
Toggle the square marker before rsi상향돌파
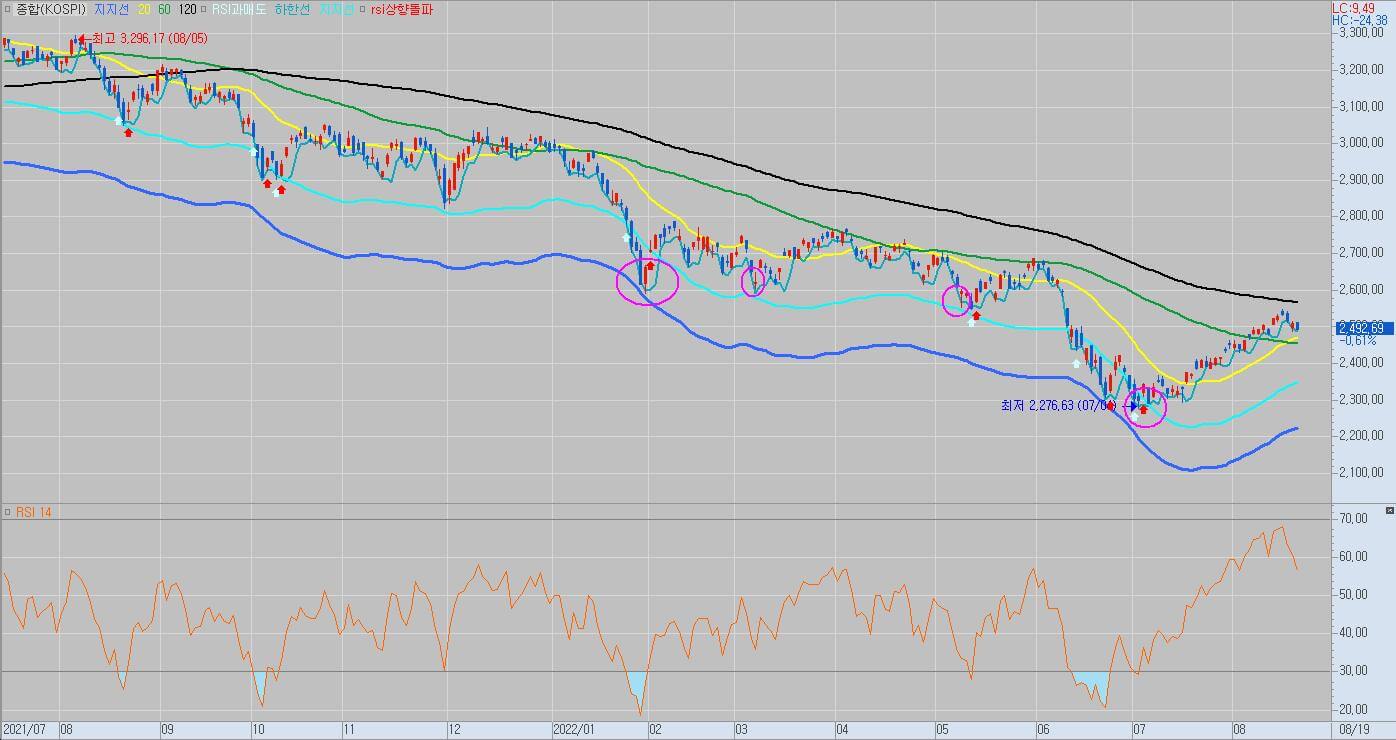tap(363, 9)
